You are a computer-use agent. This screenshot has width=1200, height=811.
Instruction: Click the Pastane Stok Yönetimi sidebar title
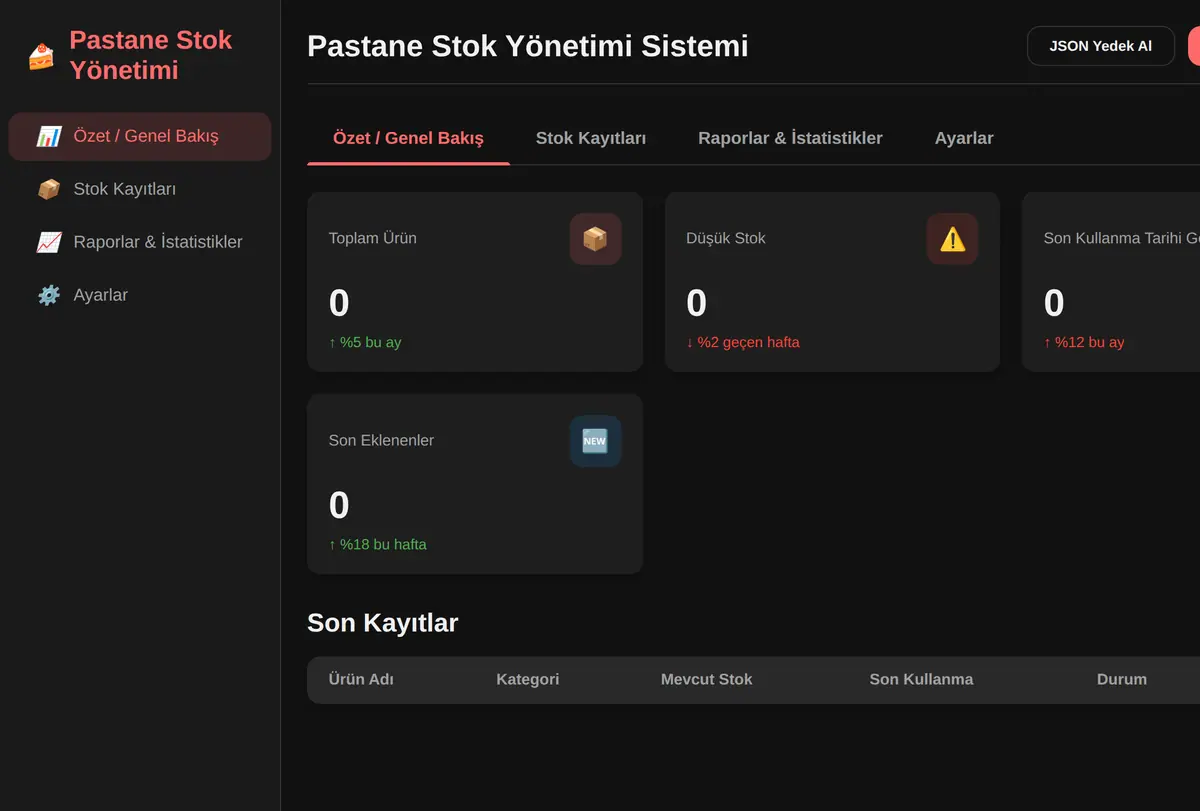pyautogui.click(x=151, y=55)
